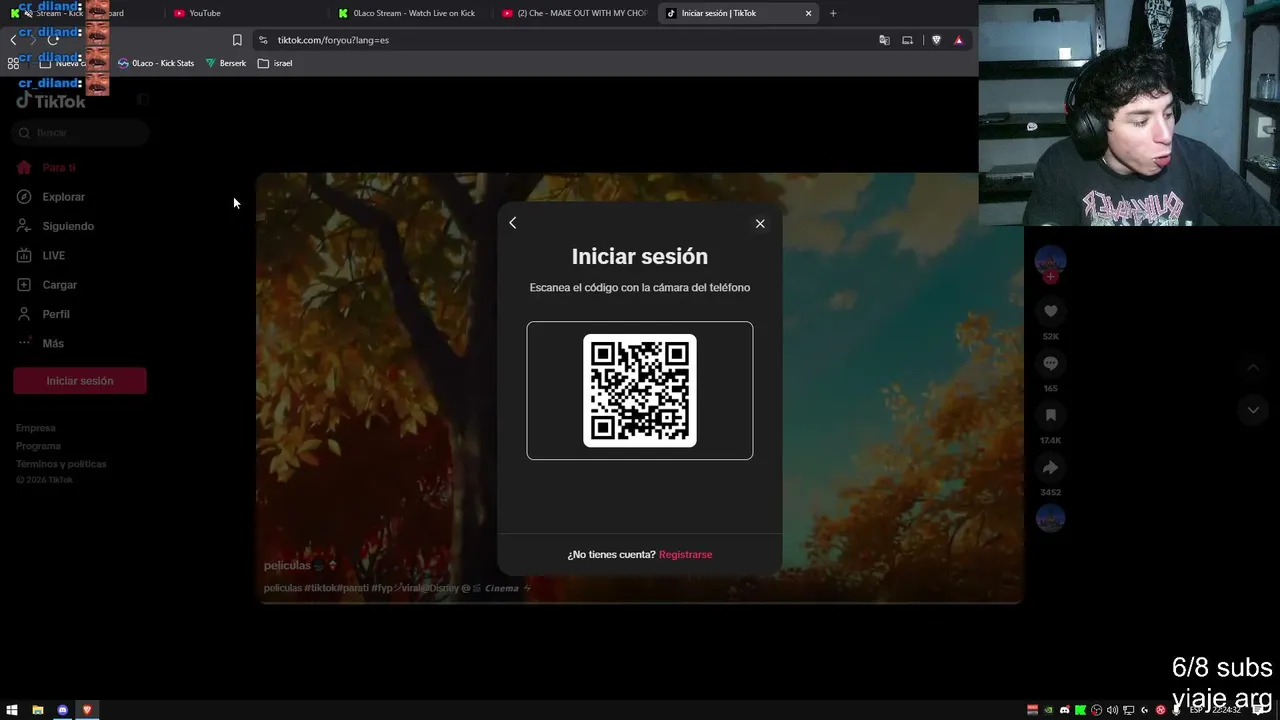Image resolution: width=1280 pixels, height=720 pixels.
Task: Open File Explorer from taskbar
Action: pyautogui.click(x=38, y=710)
